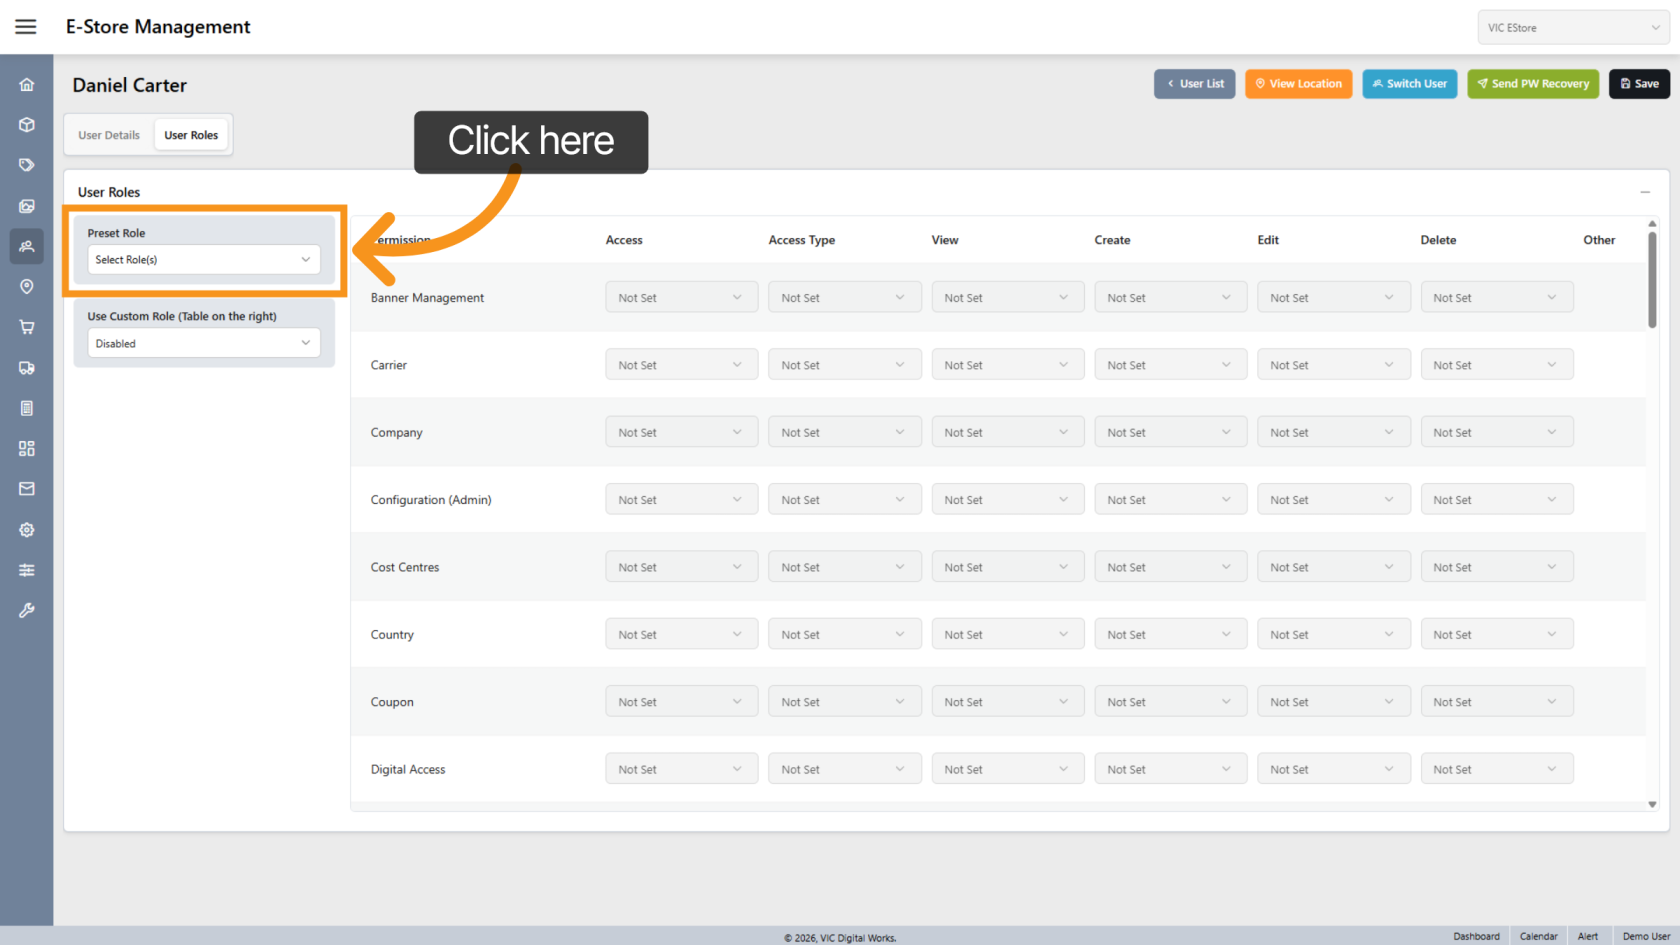The width and height of the screenshot is (1680, 945).
Task: Open the mail envelope sidebar icon
Action: (27, 489)
